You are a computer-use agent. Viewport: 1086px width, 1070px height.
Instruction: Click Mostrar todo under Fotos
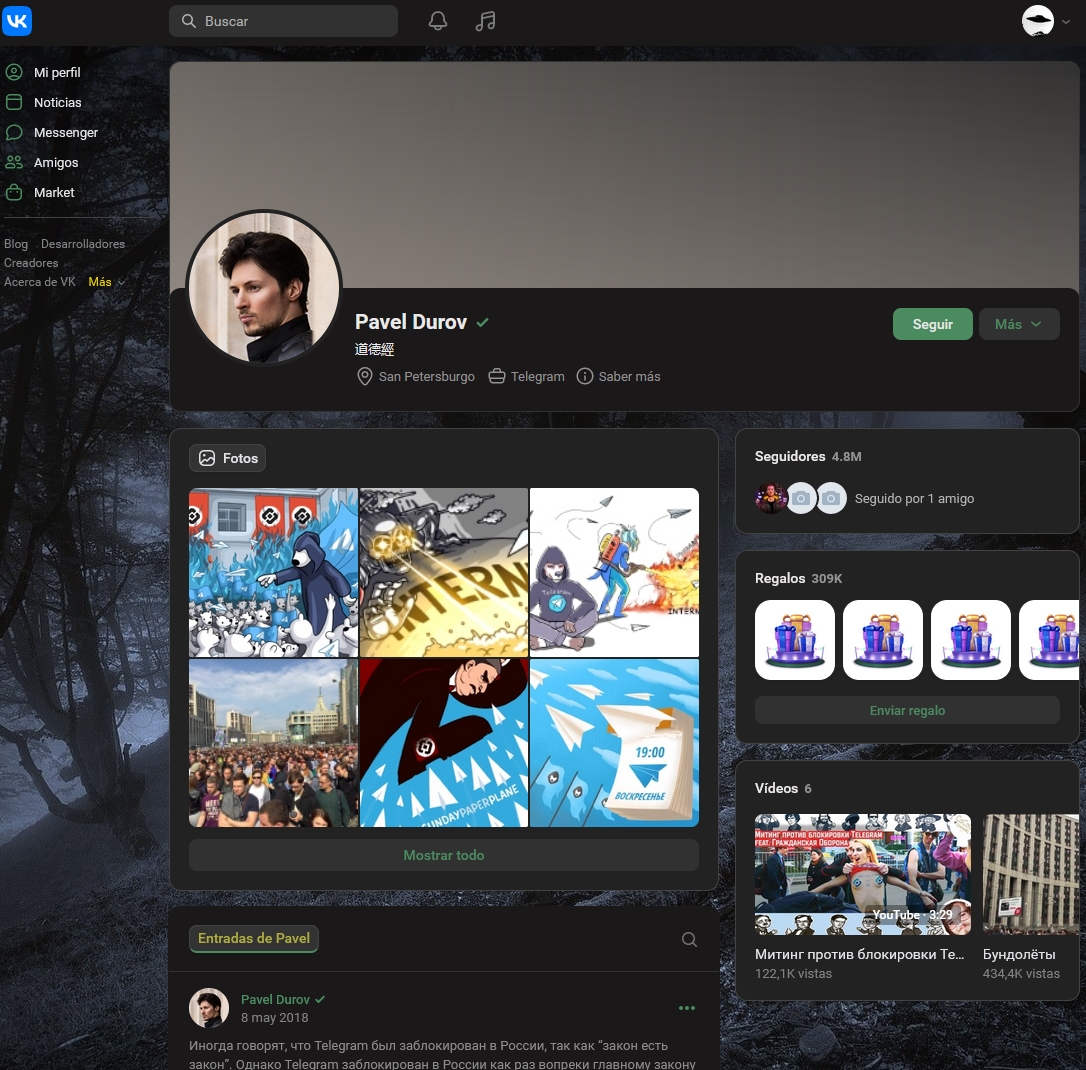[x=443, y=855]
